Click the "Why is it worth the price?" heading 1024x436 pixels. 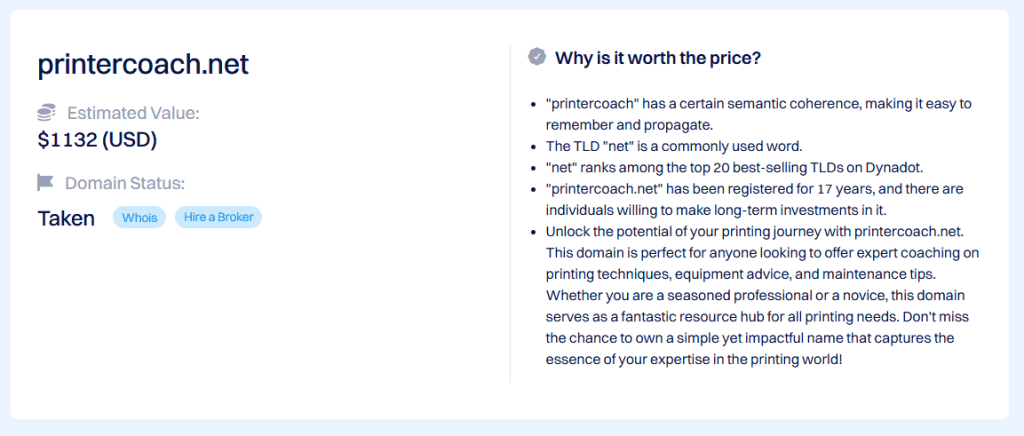[658, 58]
